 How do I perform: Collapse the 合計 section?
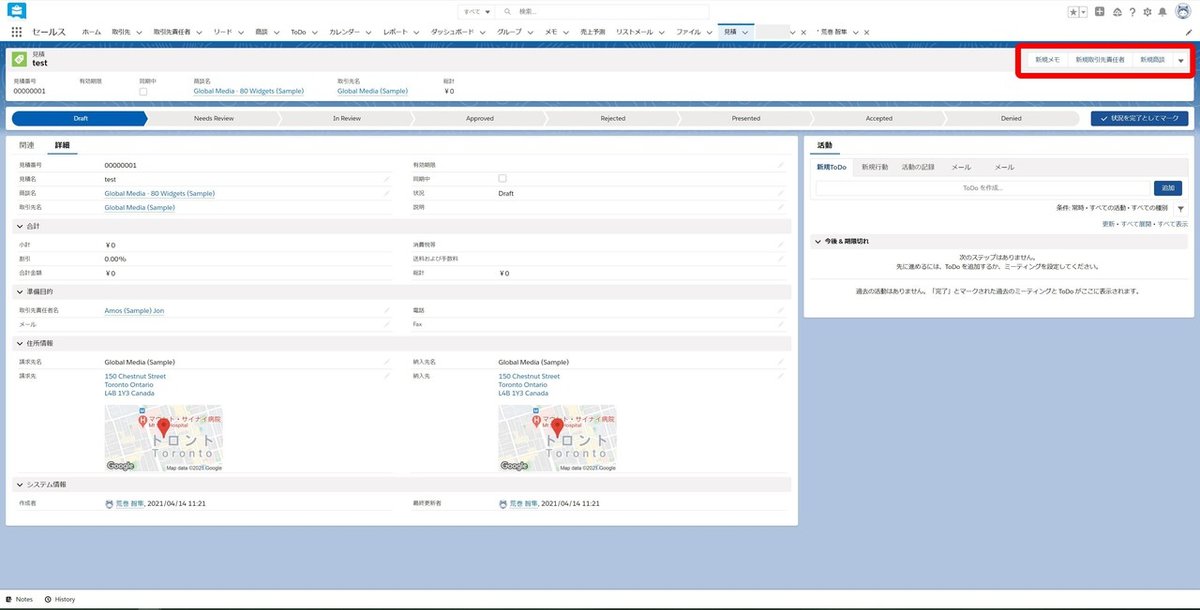pos(18,226)
